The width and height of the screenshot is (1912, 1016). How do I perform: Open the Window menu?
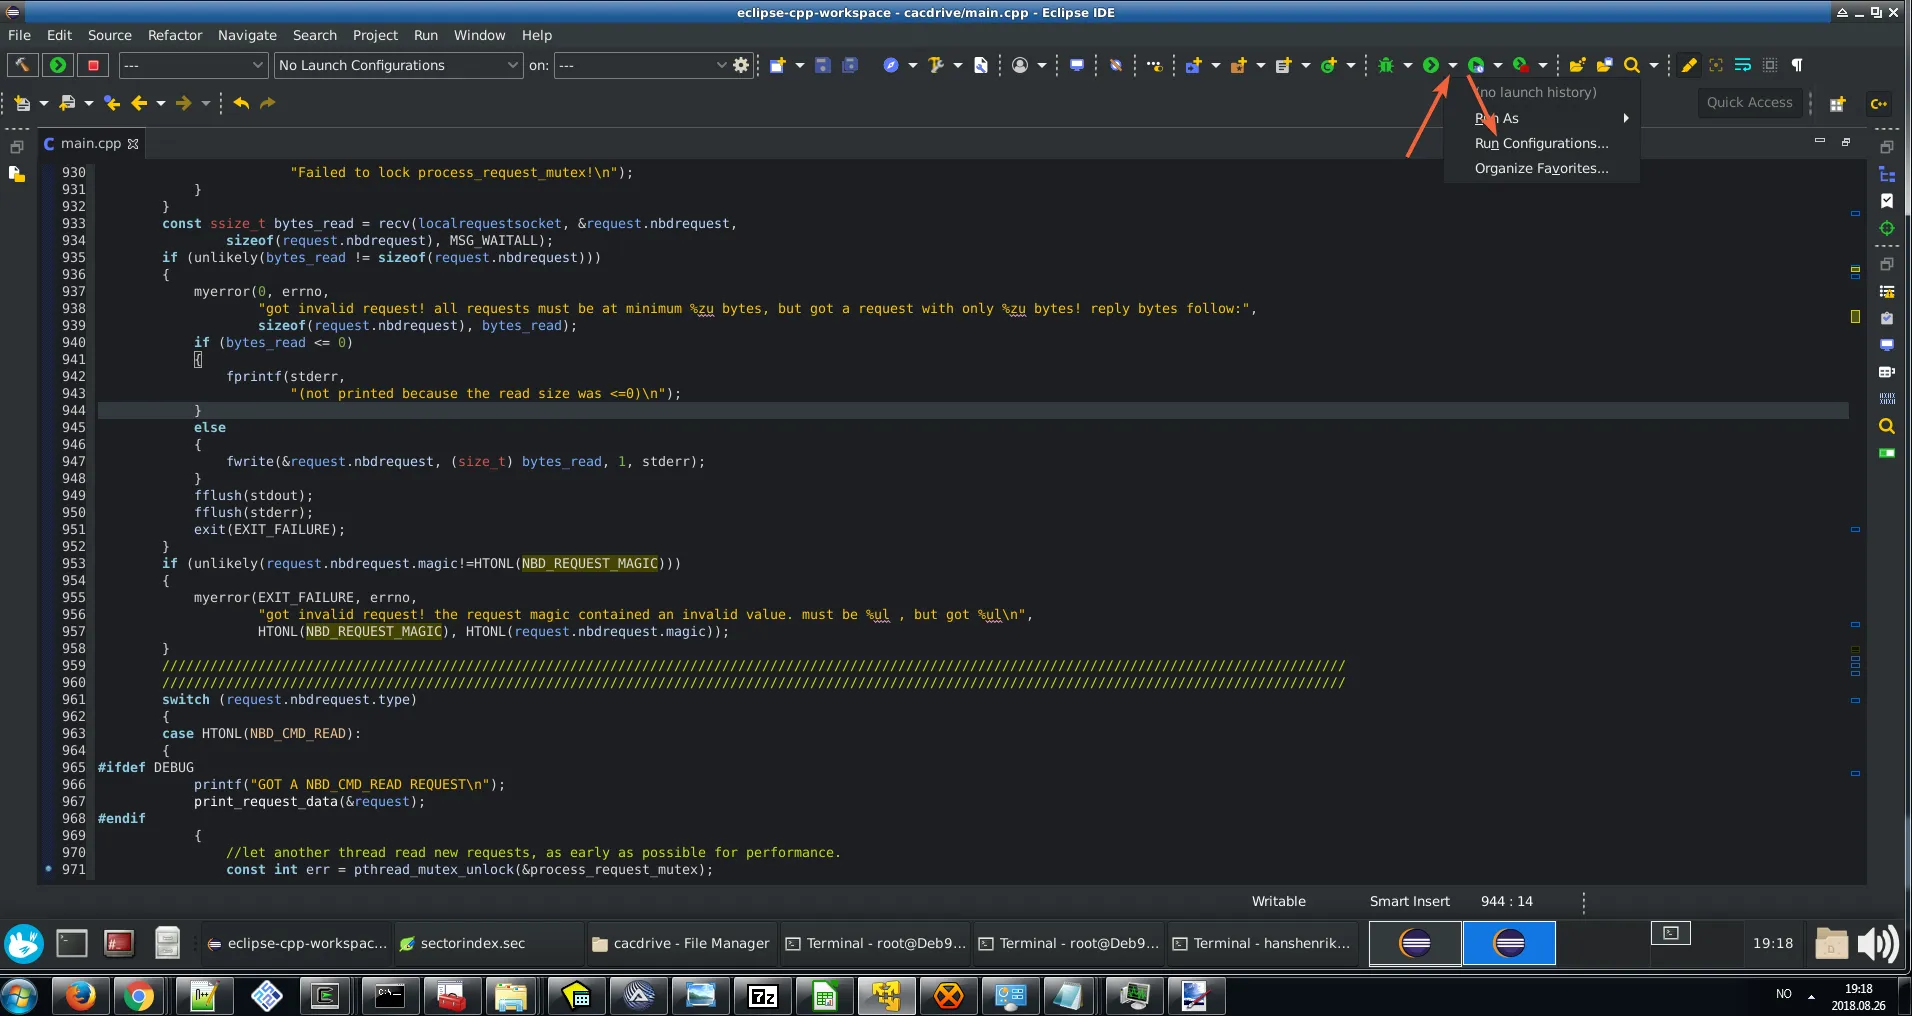point(479,35)
